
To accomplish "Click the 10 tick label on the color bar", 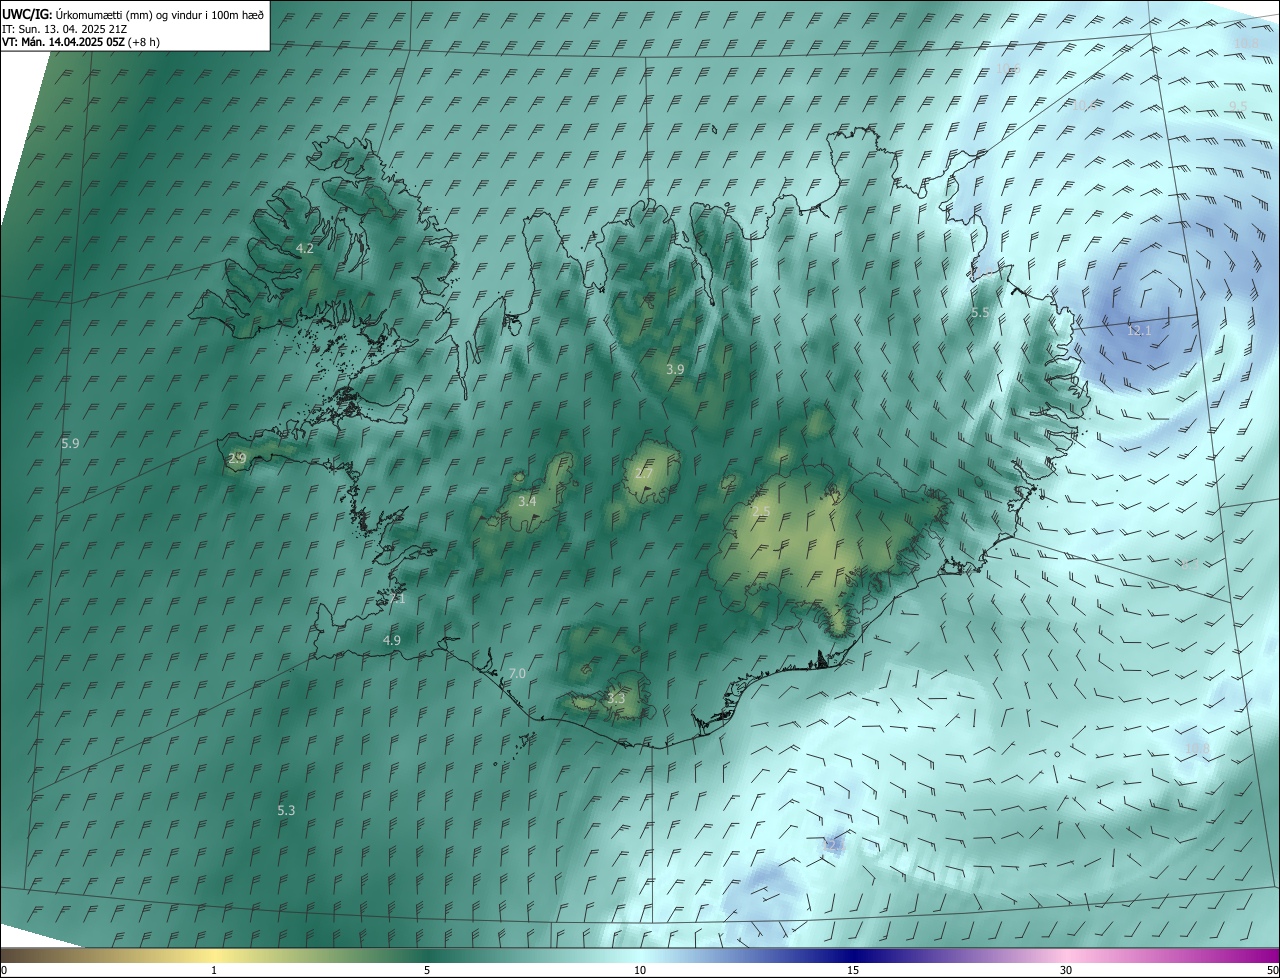I will pyautogui.click(x=640, y=970).
